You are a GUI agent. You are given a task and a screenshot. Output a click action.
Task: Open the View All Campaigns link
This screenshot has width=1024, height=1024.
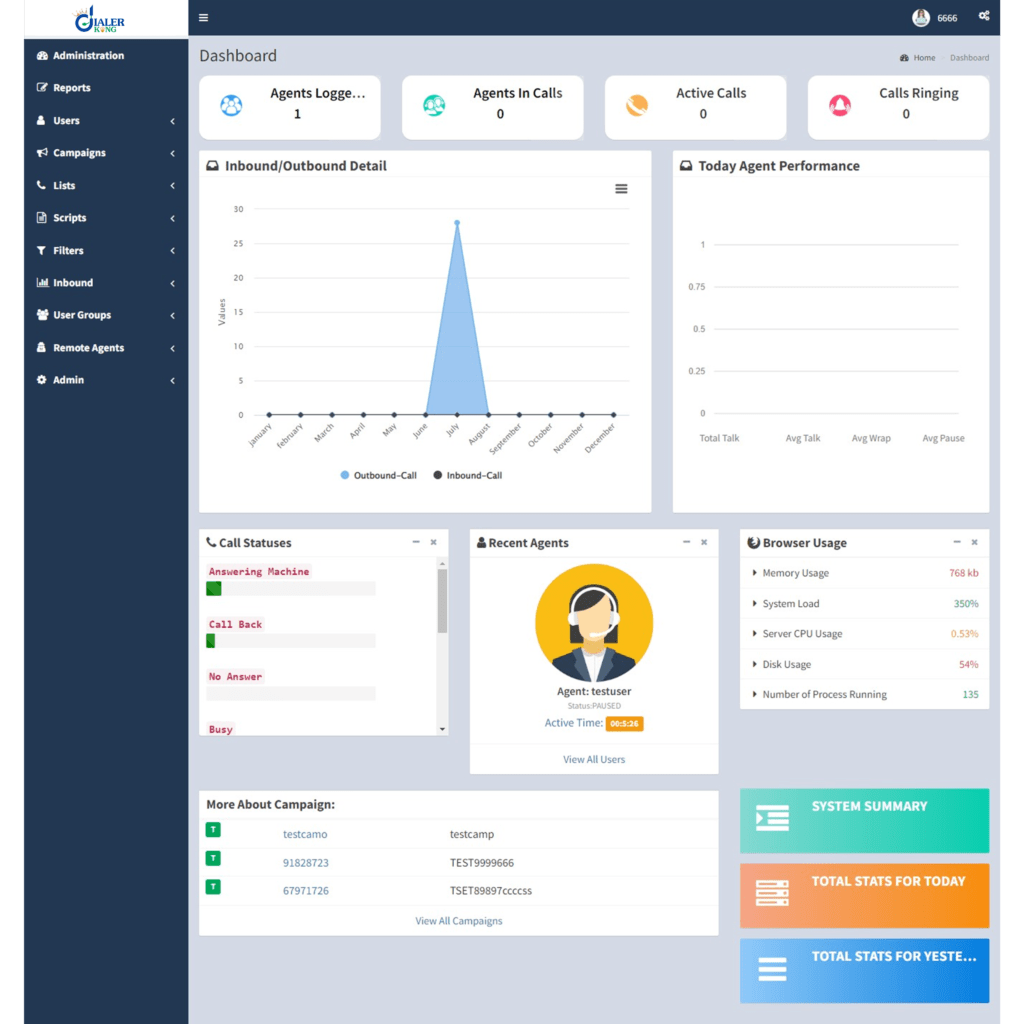458,921
